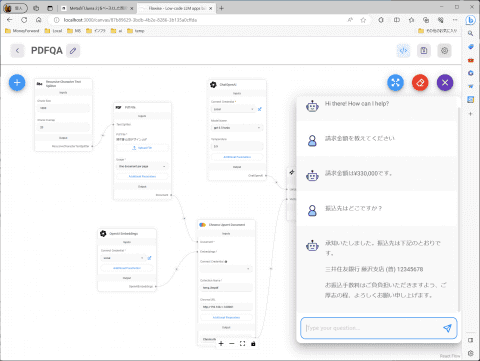
Task: Open ChatOpenAI Connect Credential dropdown
Action: tap(233, 109)
